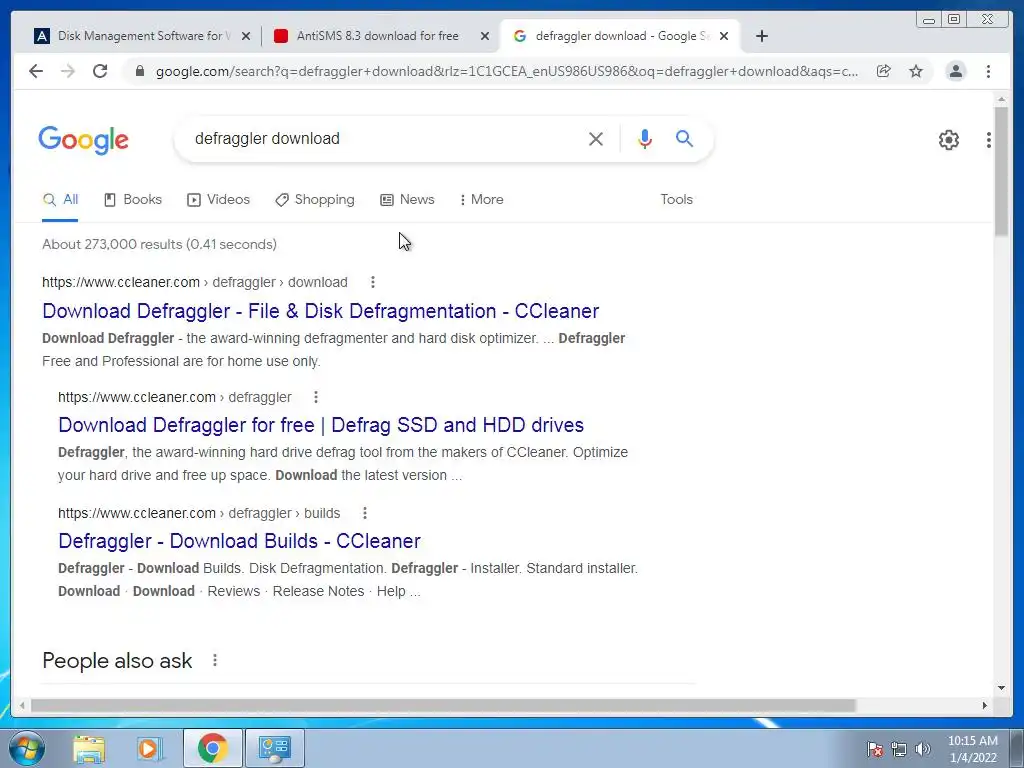1024x768 pixels.
Task: Clear the search box text
Action: [x=596, y=138]
